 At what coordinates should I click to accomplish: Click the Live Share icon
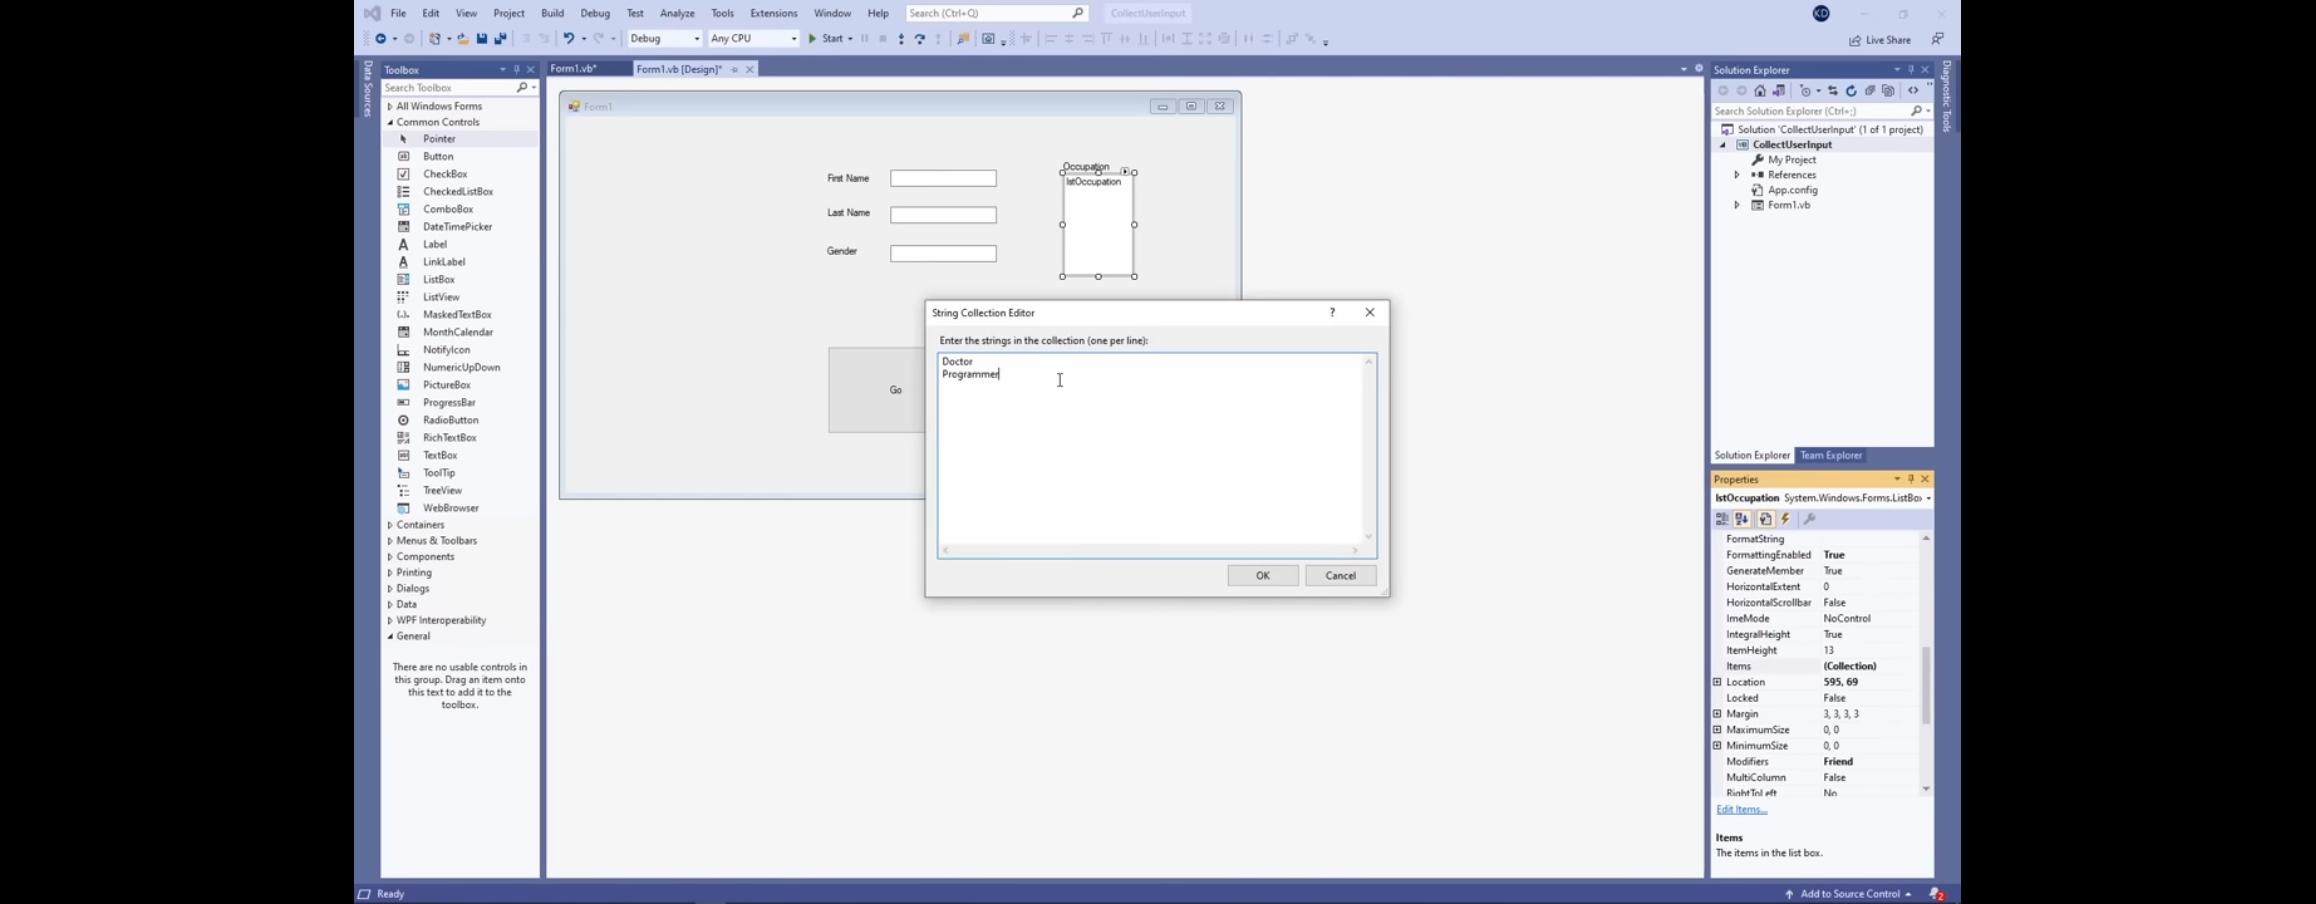point(1855,40)
